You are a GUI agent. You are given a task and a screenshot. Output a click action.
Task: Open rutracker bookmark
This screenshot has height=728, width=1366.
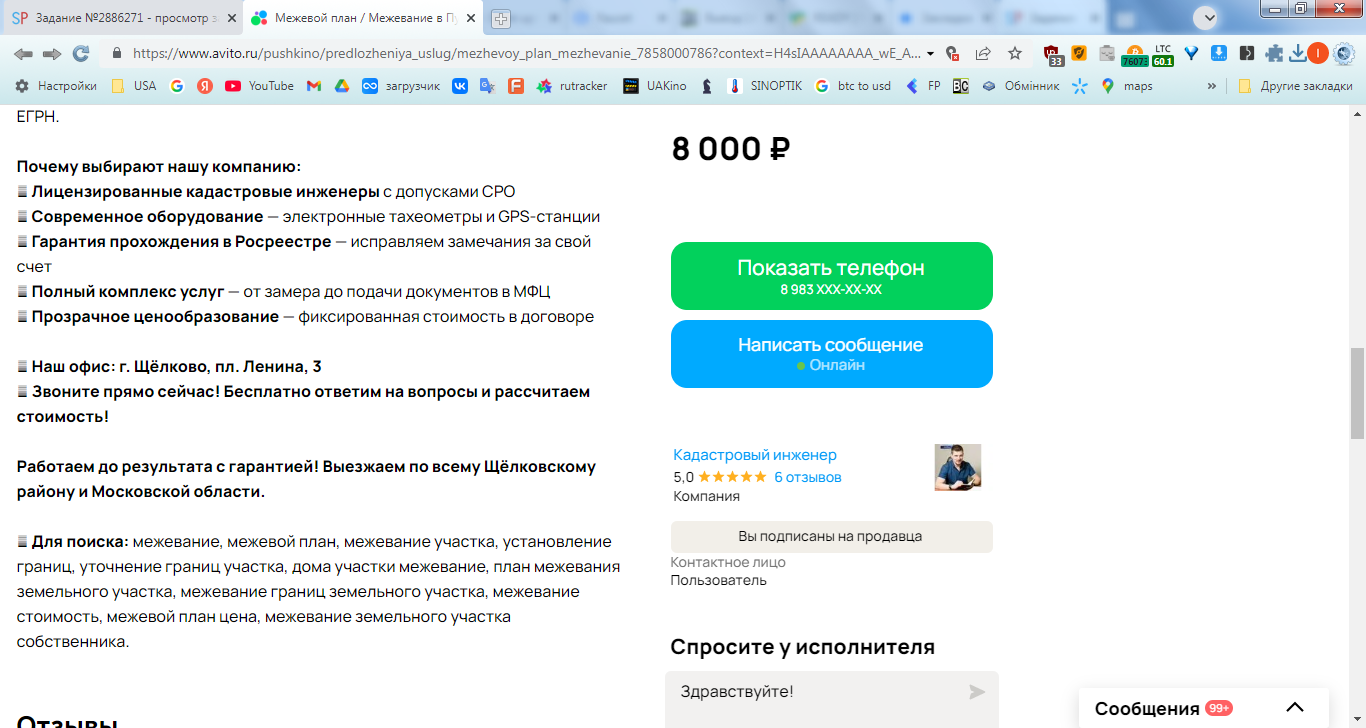click(572, 86)
